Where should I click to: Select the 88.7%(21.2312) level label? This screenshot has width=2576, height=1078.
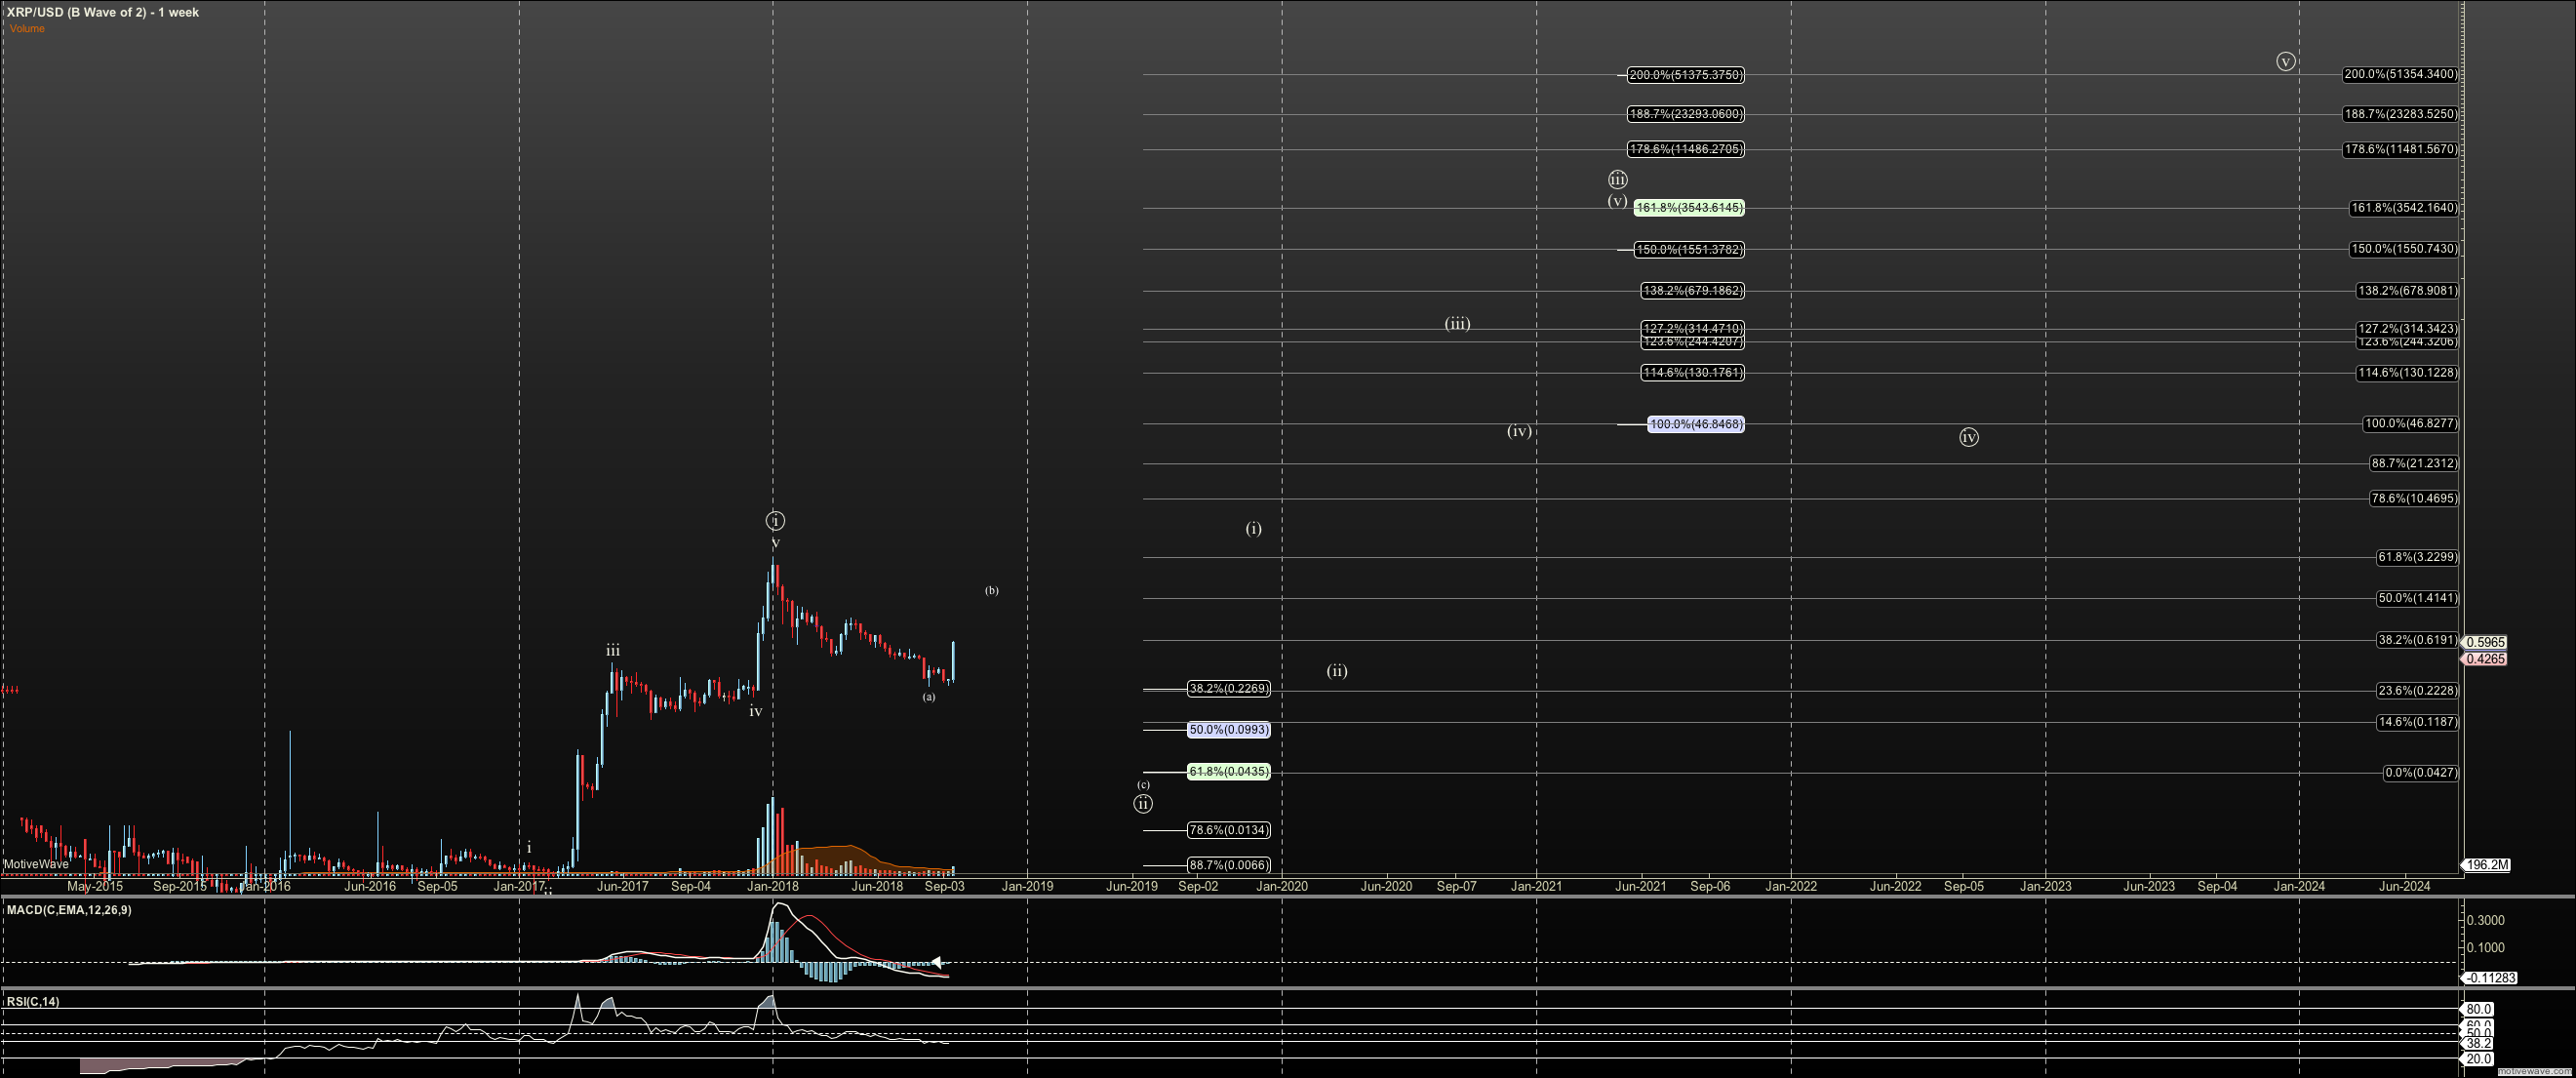[2414, 463]
